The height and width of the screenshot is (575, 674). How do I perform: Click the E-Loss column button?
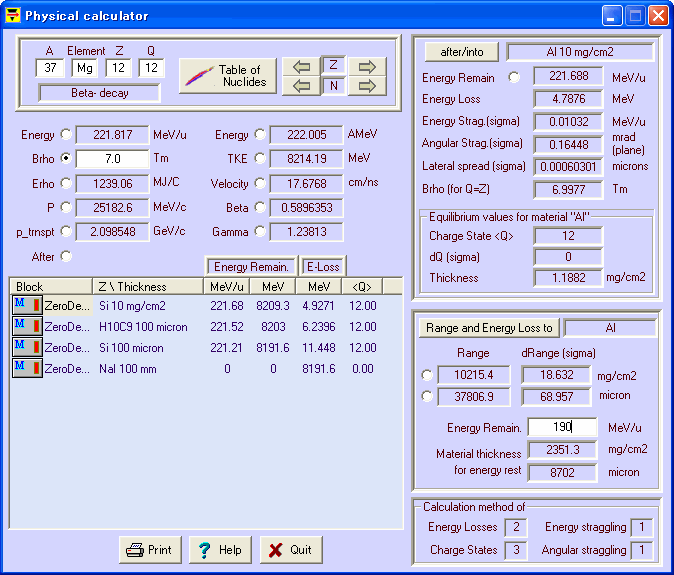(323, 267)
